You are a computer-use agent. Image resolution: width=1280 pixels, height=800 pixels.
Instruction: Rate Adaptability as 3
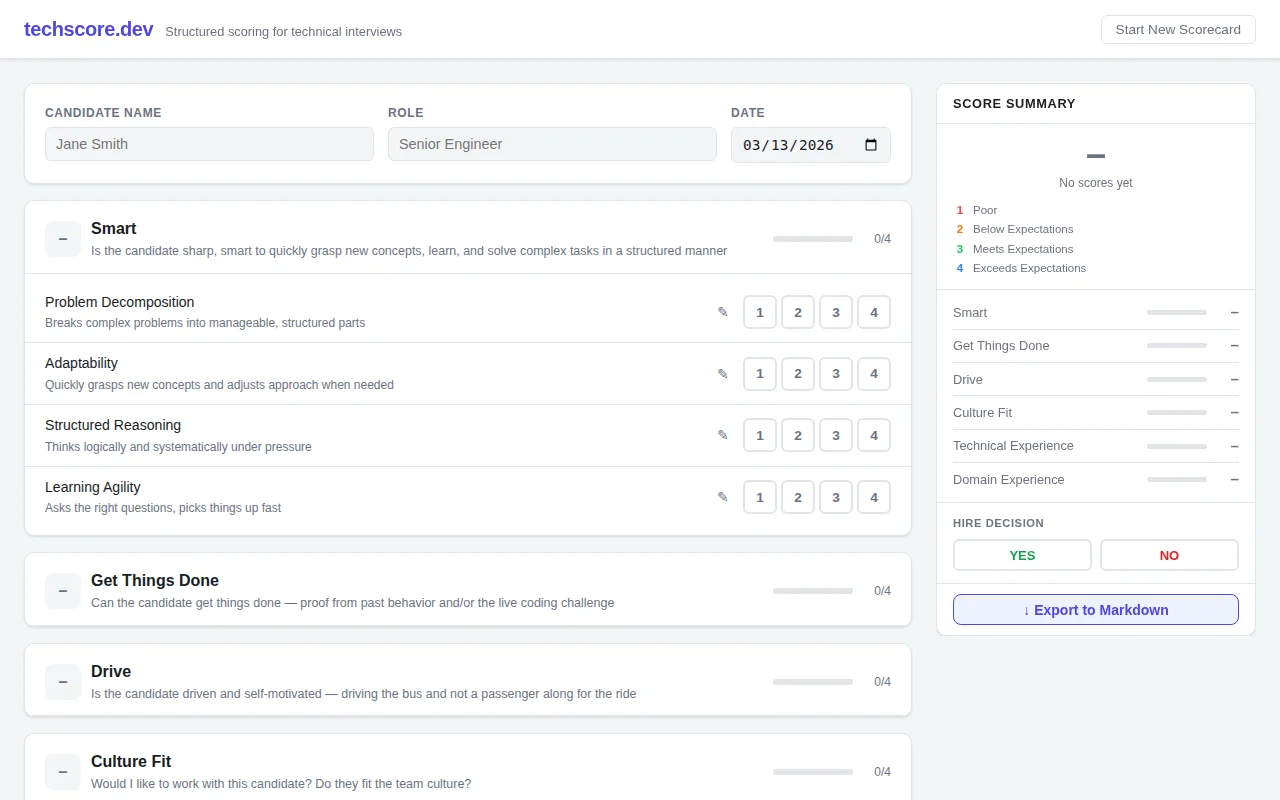[836, 374]
